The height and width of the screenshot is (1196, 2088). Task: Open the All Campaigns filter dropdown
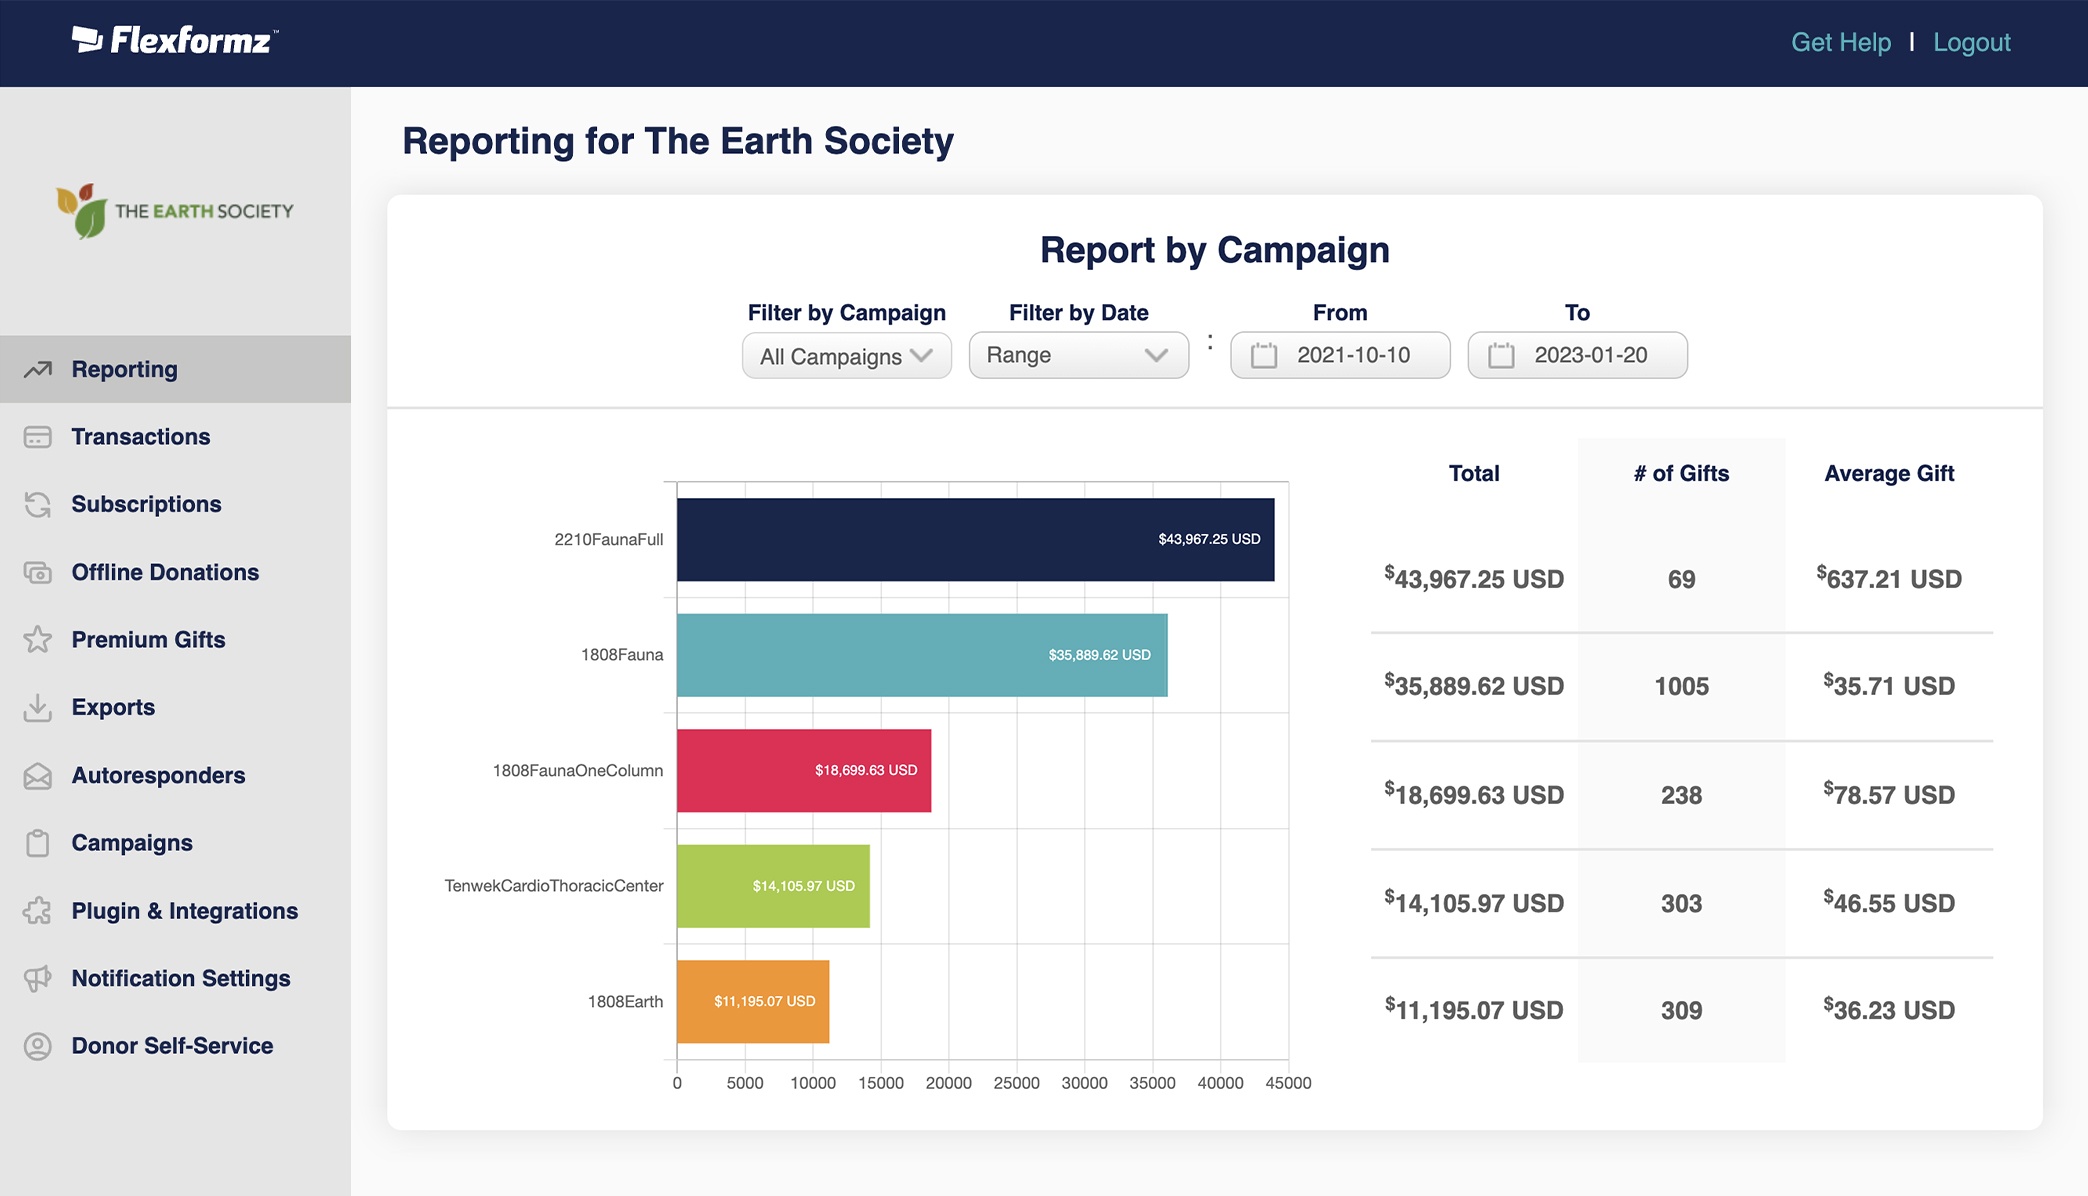coord(846,356)
